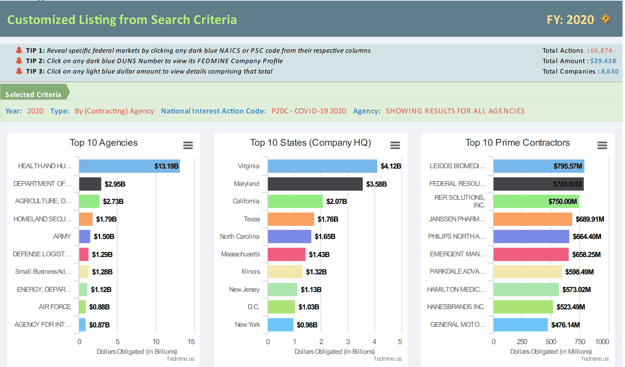Click the Agriculture $2.73B green bar
This screenshot has width=625, height=367.
point(89,201)
